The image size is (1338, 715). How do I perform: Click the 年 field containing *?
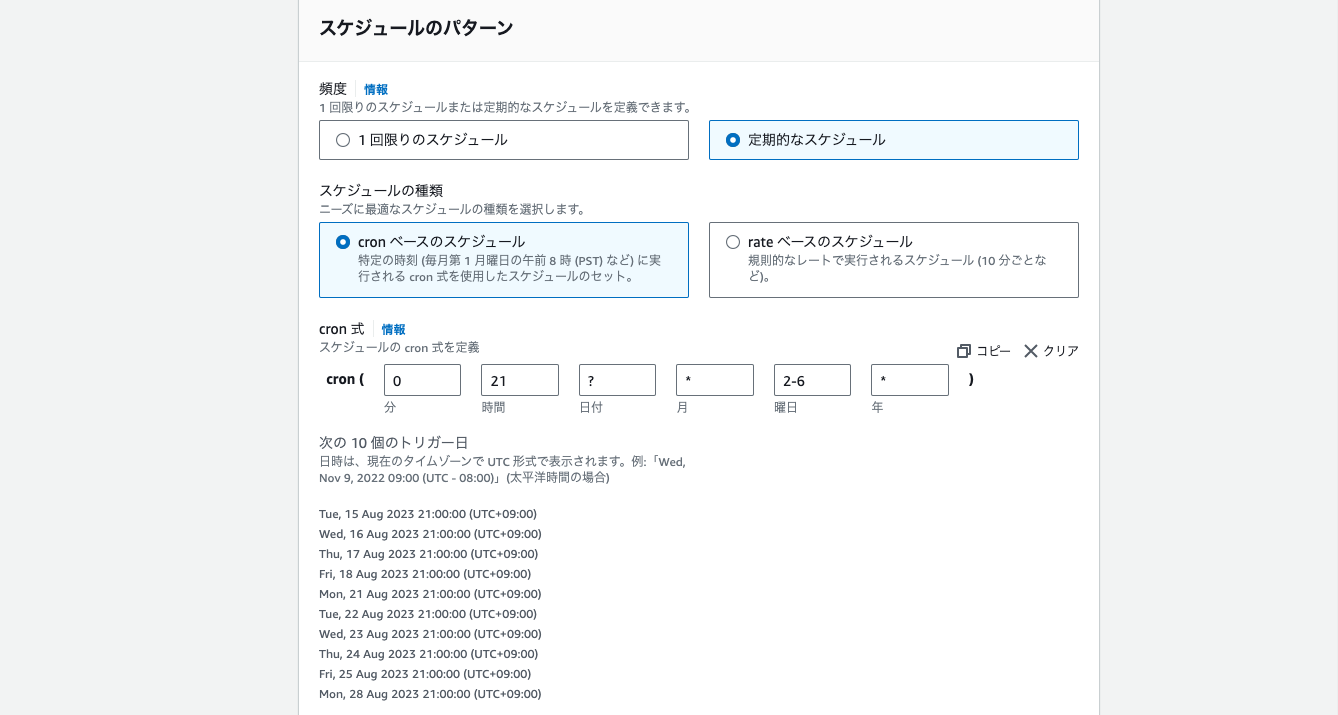908,379
